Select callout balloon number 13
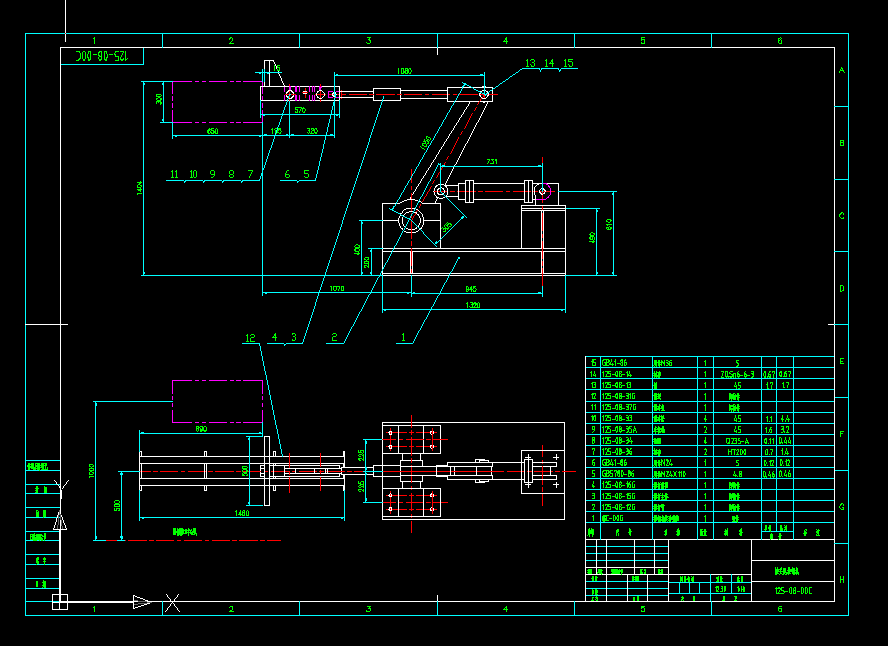The height and width of the screenshot is (646, 888). point(530,63)
